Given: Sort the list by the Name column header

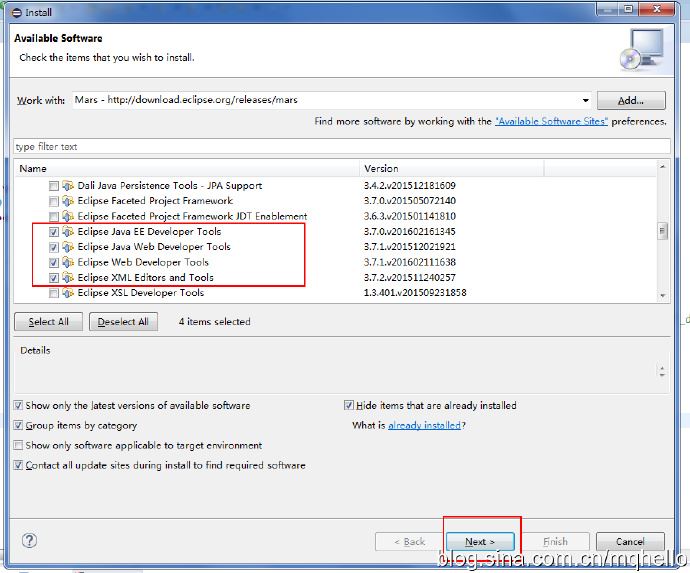Looking at the screenshot, I should click(x=185, y=169).
